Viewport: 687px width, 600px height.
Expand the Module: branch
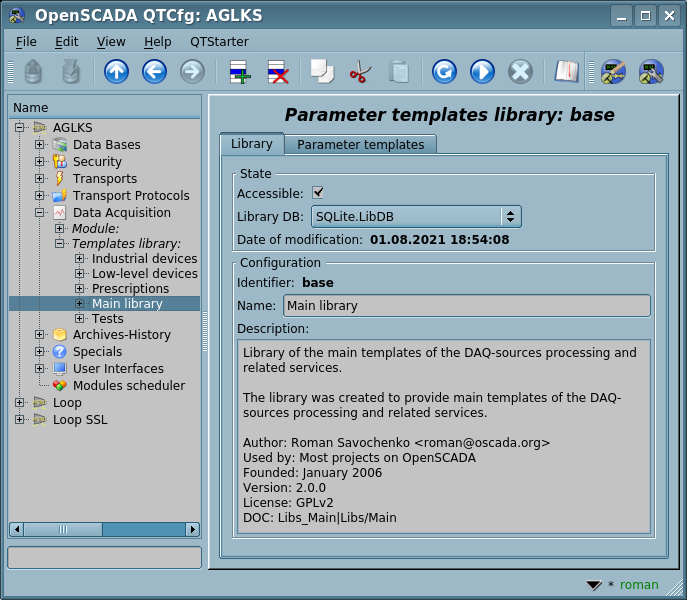pos(60,229)
